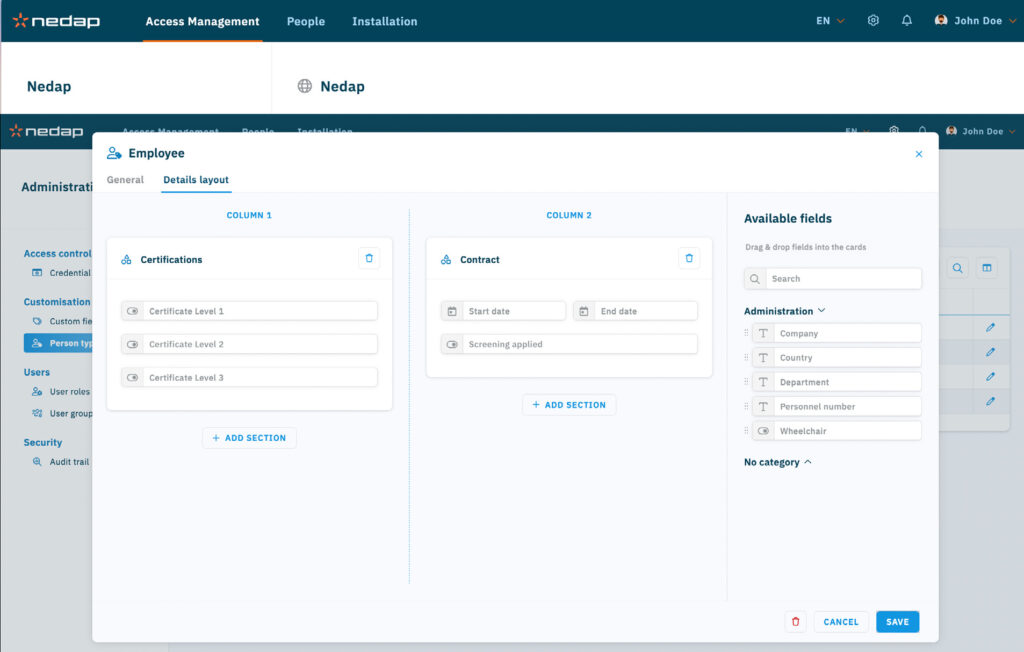Toggle the Screening applied field
The height and width of the screenshot is (652, 1024).
pos(452,344)
